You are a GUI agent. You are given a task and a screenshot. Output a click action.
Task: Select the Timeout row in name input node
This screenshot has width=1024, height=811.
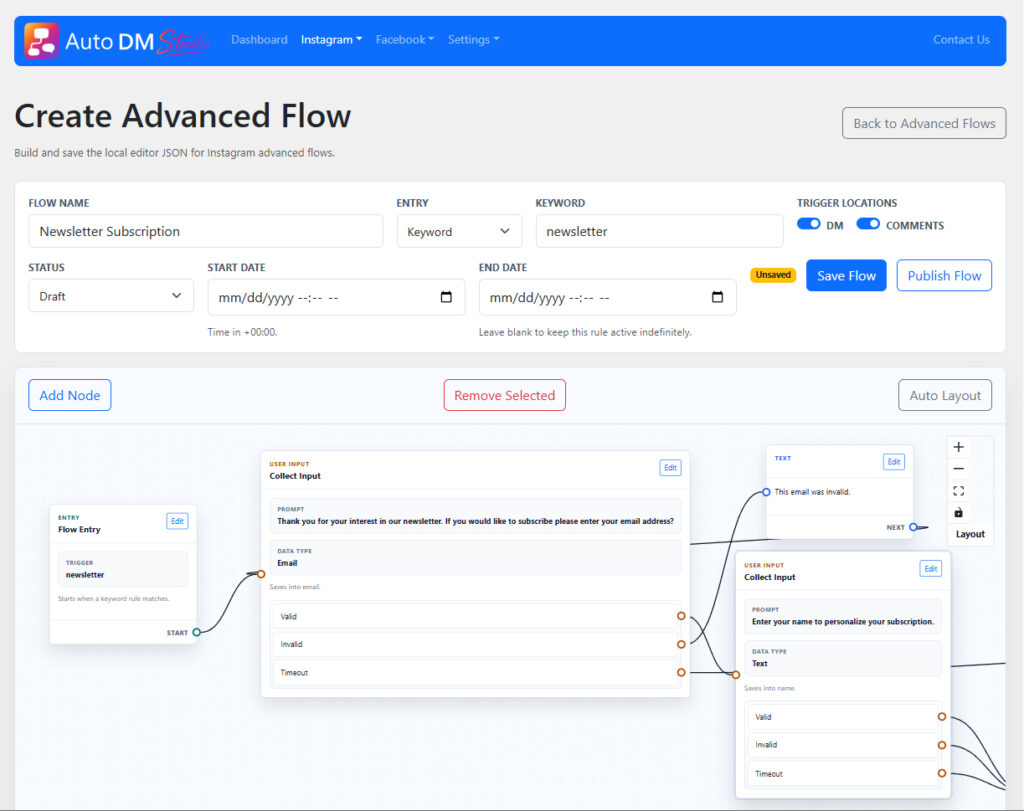[x=842, y=773]
